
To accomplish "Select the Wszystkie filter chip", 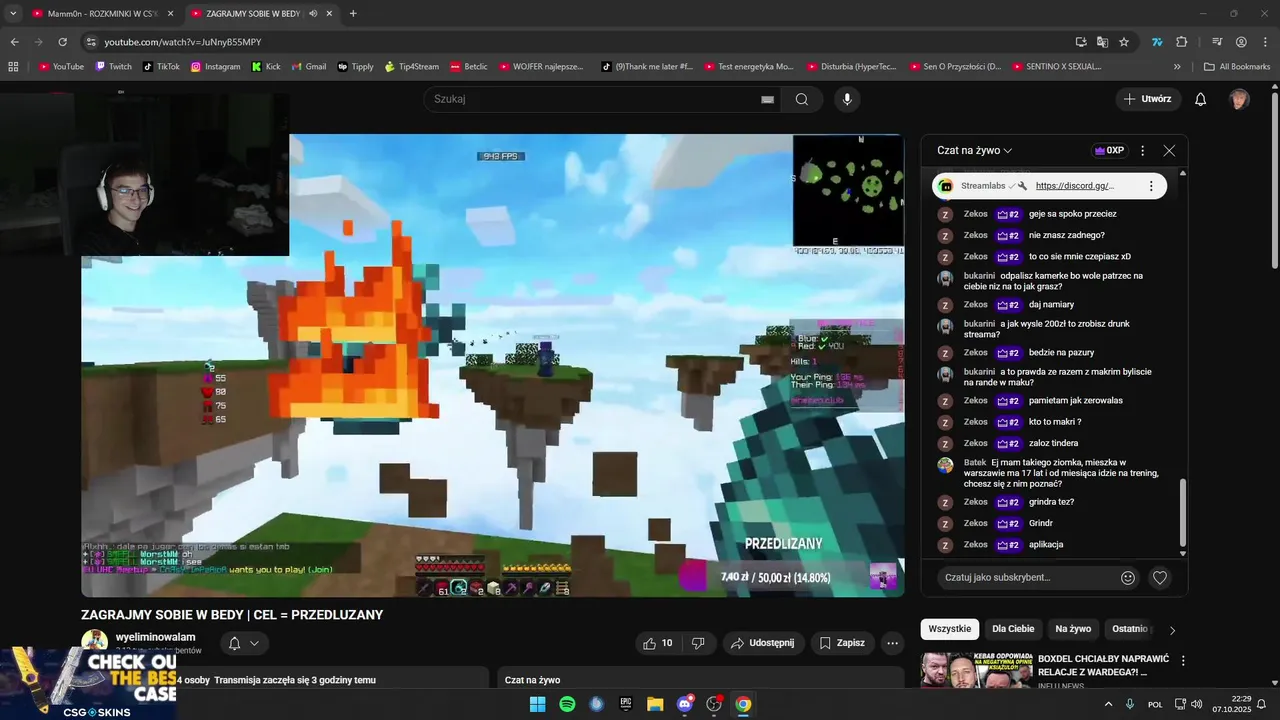I will coord(949,629).
